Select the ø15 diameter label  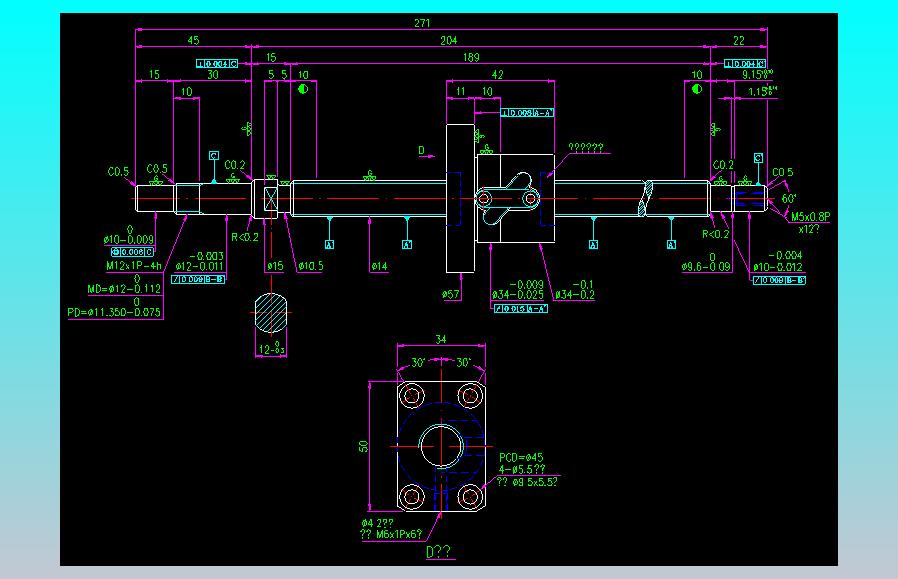[x=275, y=266]
